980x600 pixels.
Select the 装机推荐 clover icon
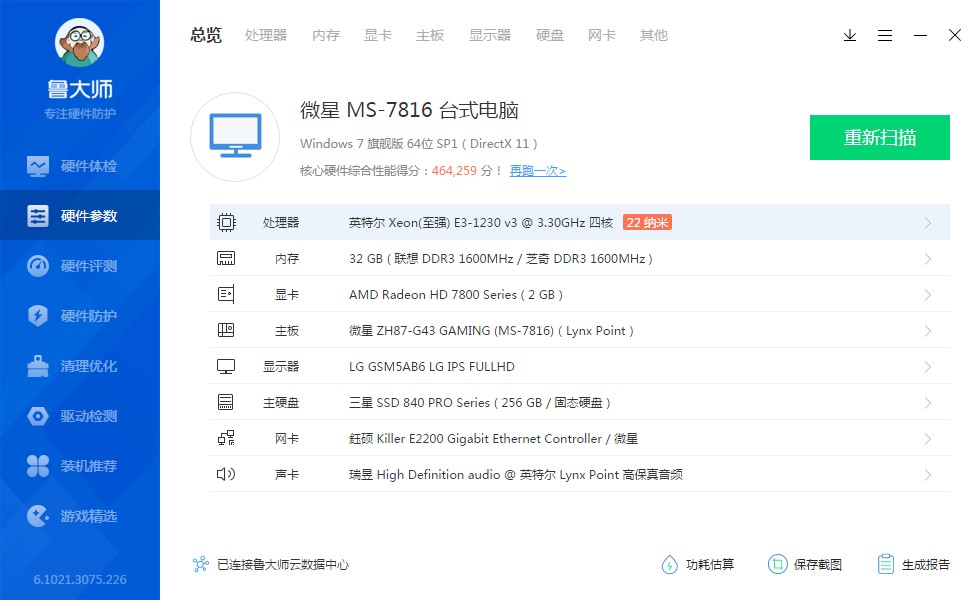(x=38, y=466)
